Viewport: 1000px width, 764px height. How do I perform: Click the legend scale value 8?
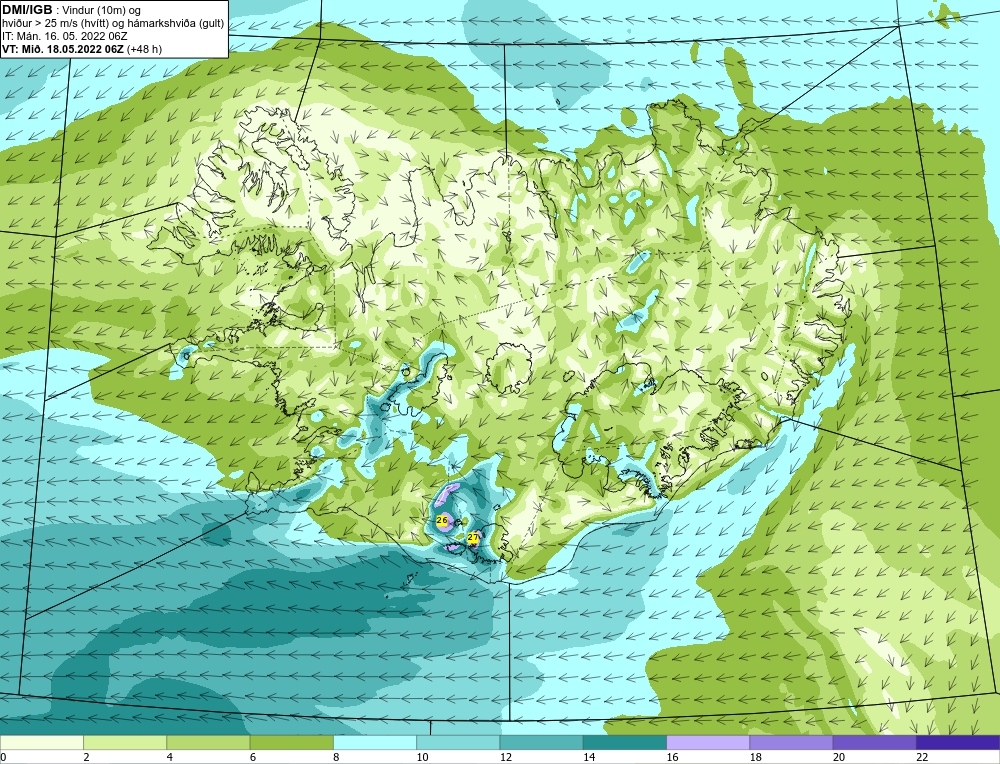coord(336,757)
